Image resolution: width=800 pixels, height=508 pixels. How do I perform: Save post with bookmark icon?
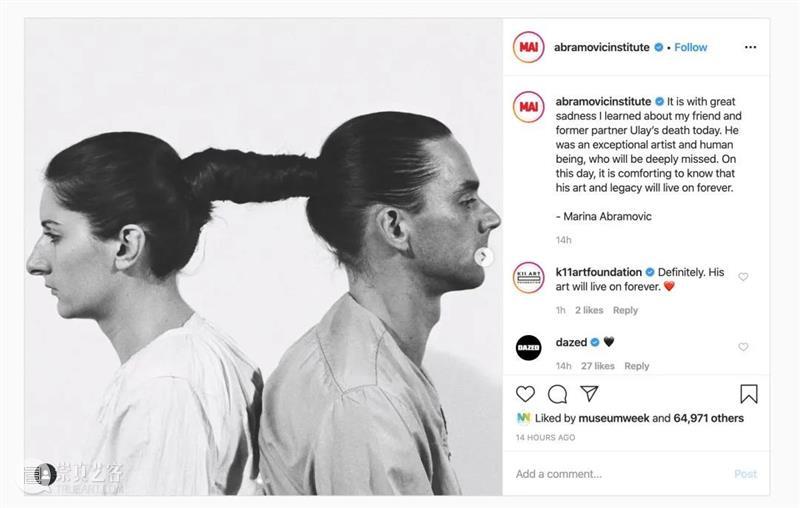click(748, 394)
